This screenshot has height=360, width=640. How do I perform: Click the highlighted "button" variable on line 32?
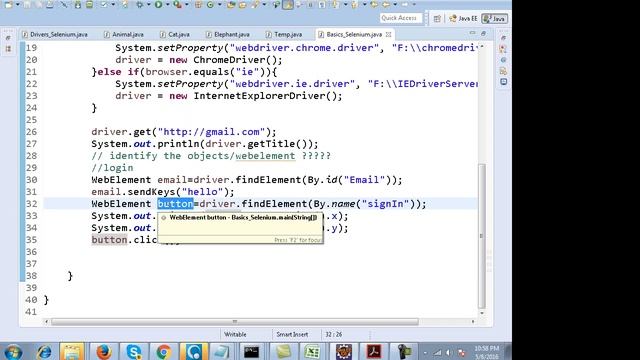[x=176, y=204]
